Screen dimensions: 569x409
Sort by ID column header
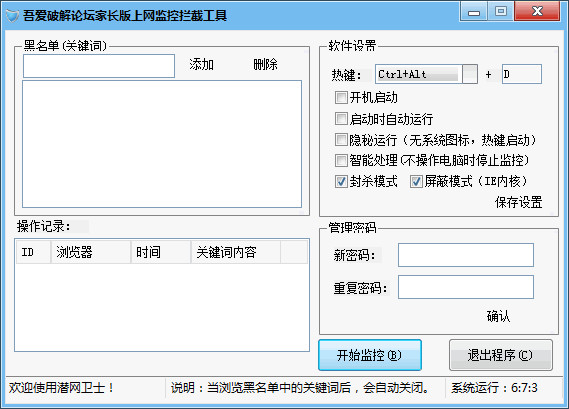[33, 252]
